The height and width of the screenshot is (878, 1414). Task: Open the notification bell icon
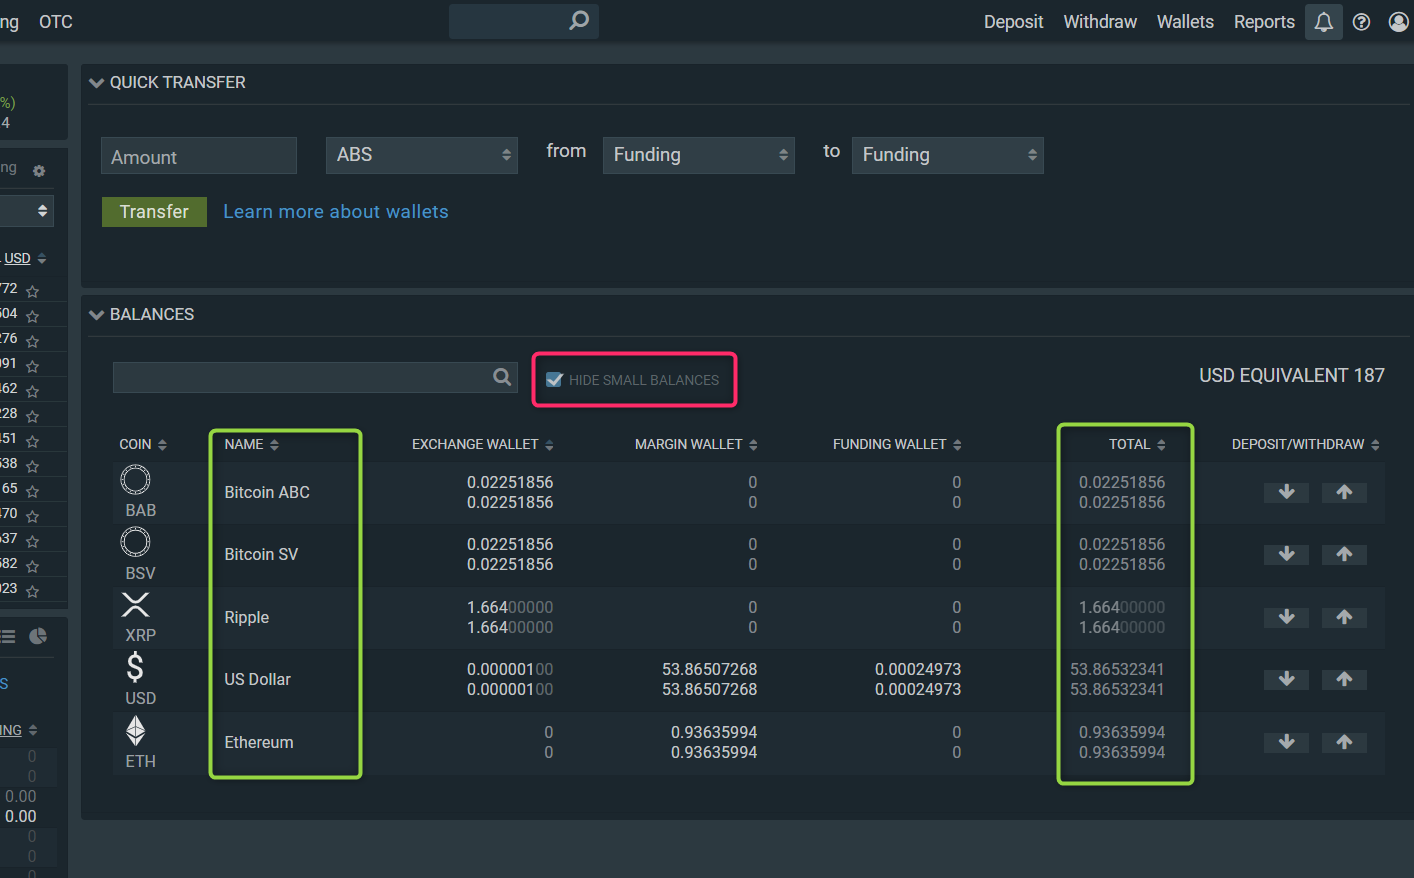tap(1323, 21)
